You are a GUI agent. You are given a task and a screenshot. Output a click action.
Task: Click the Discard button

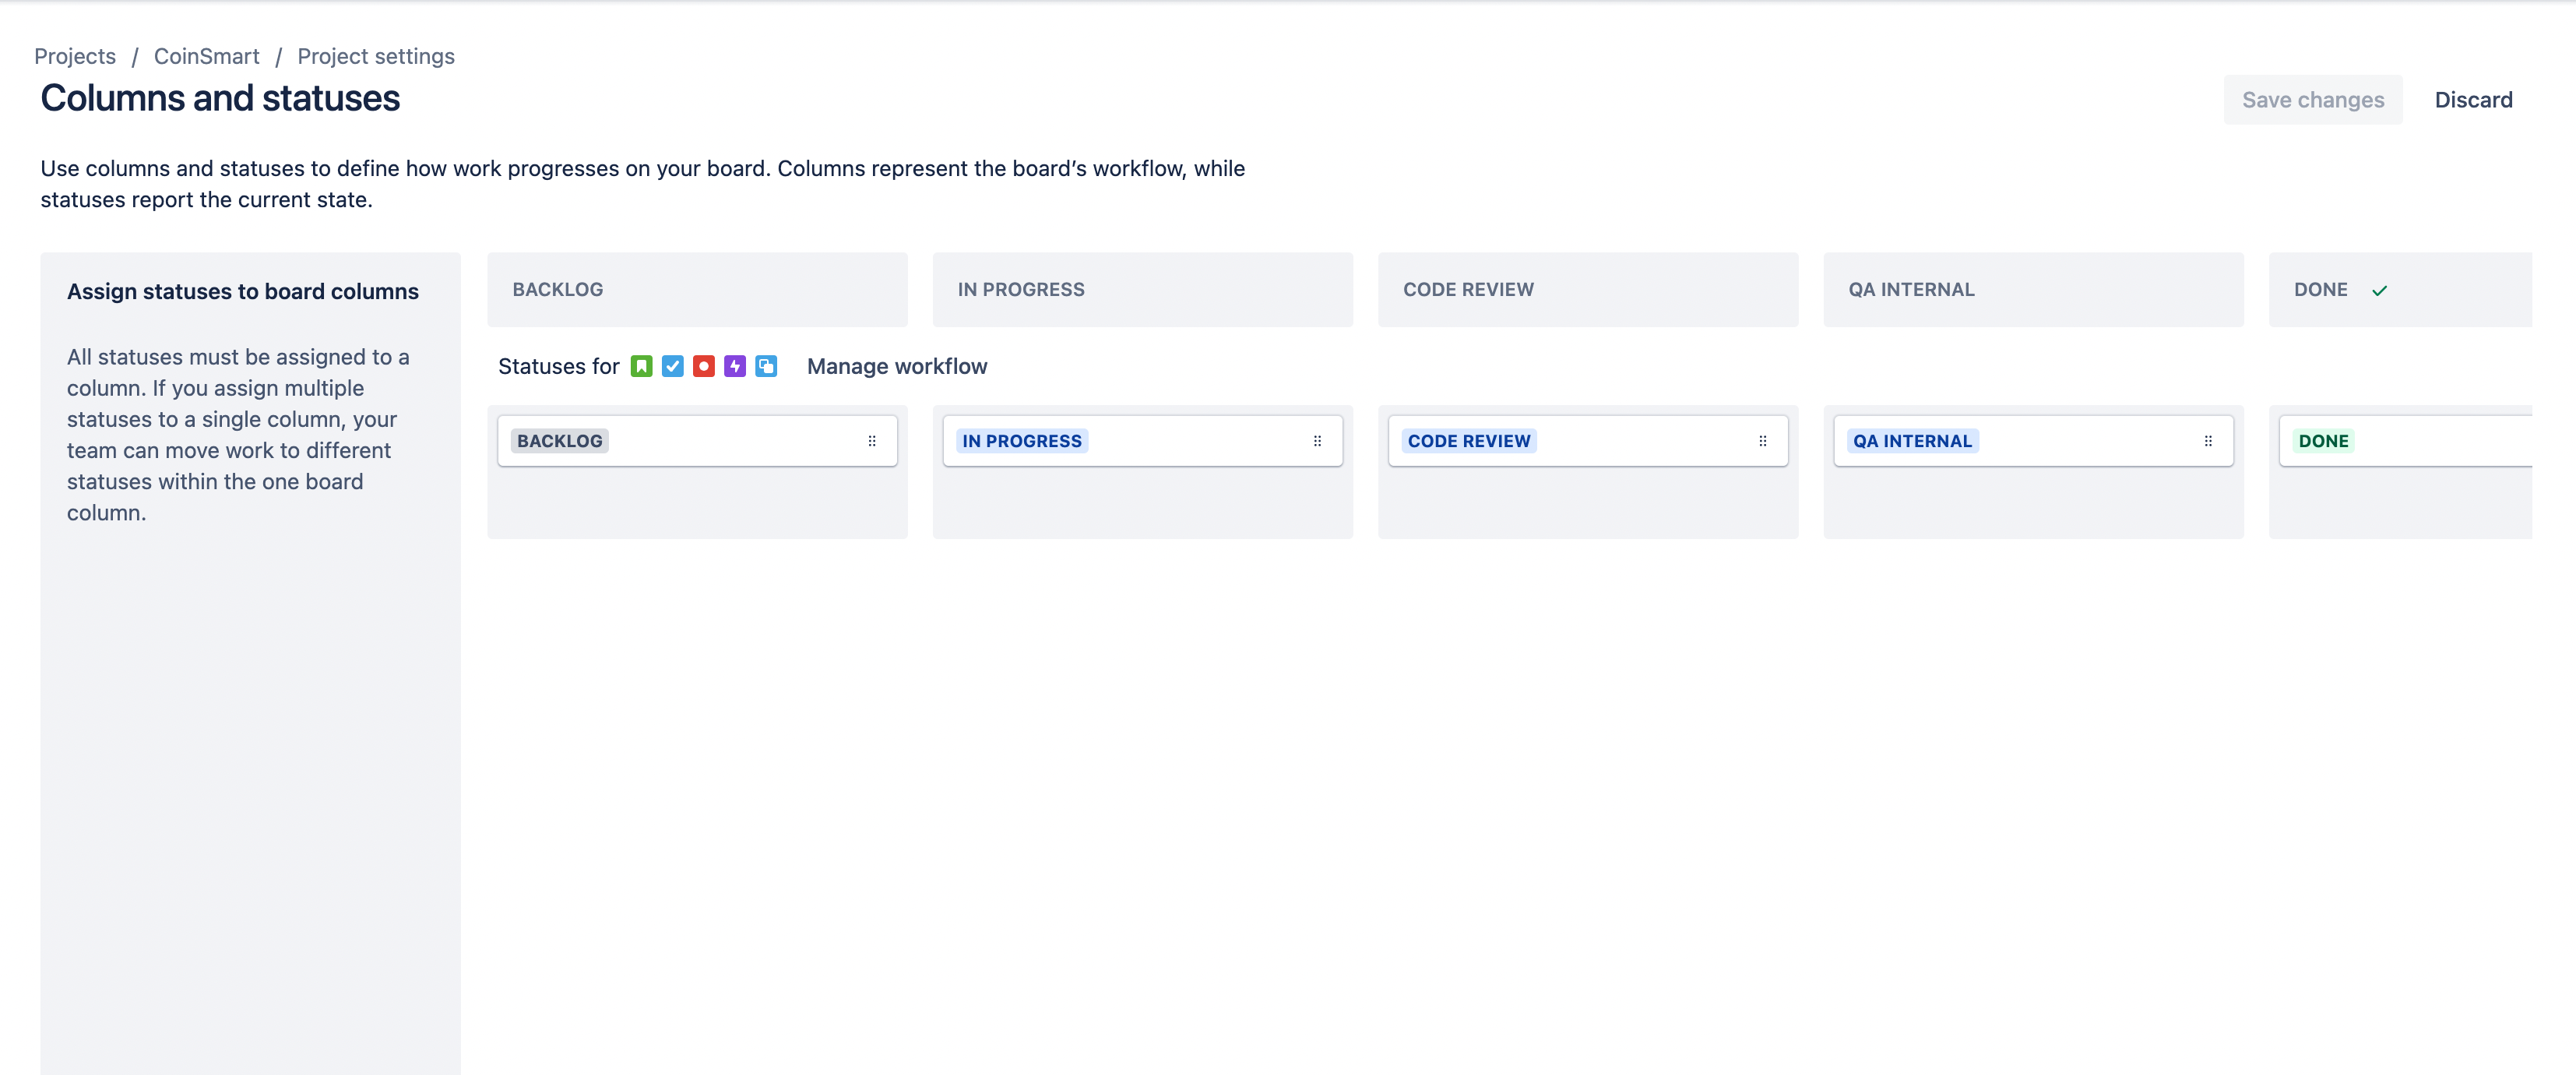pos(2475,99)
